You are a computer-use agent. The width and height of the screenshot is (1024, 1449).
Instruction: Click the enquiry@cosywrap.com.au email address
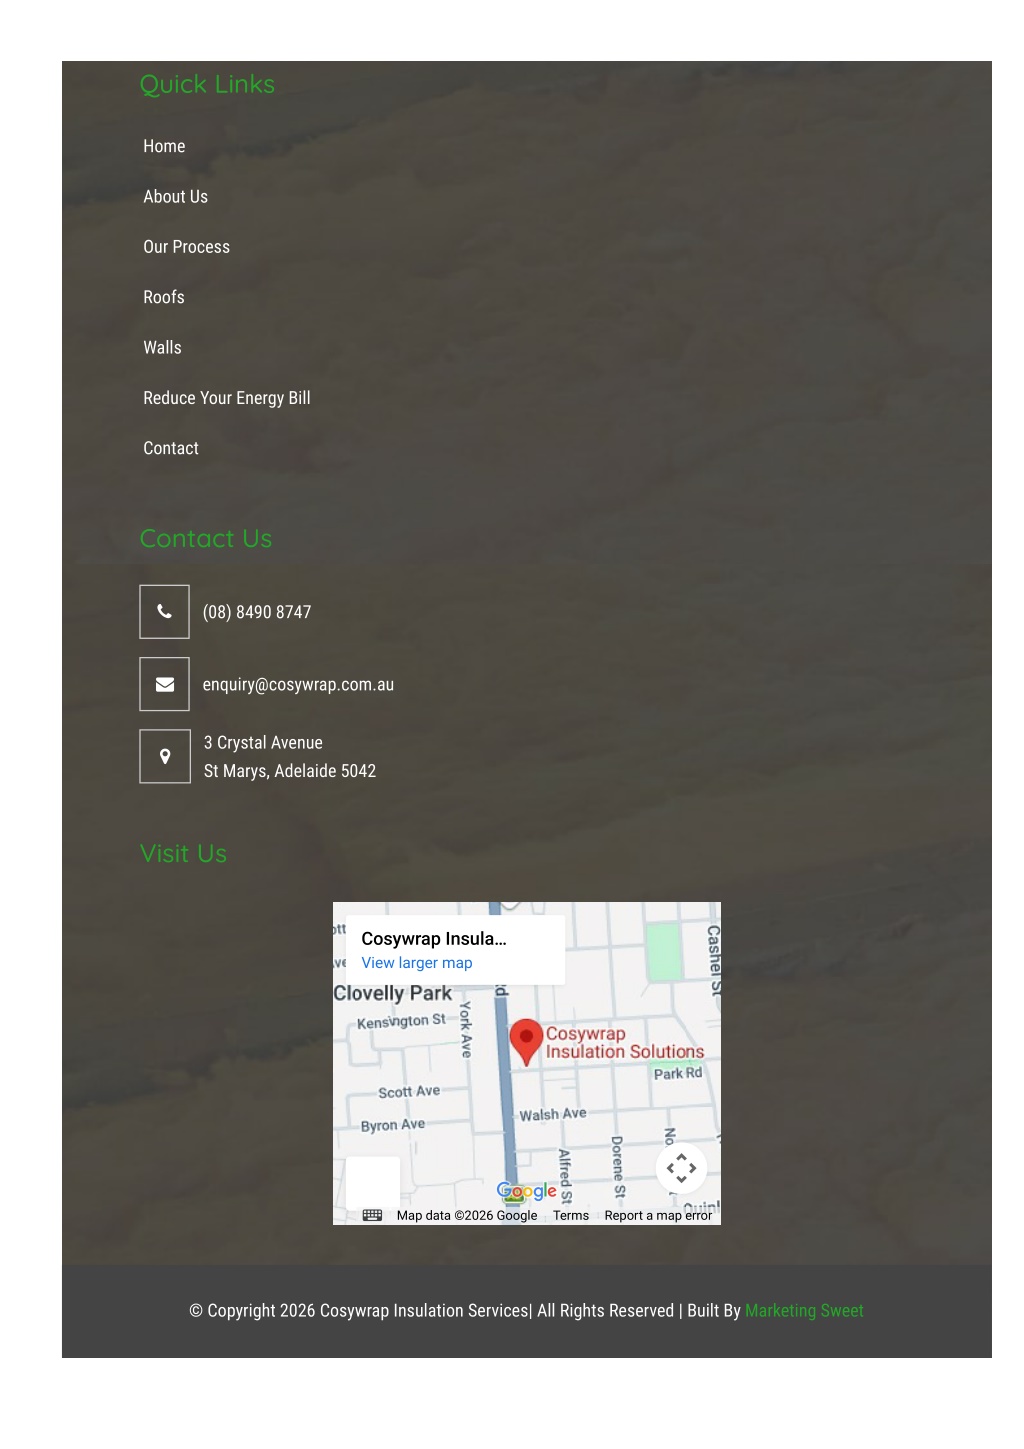point(298,685)
